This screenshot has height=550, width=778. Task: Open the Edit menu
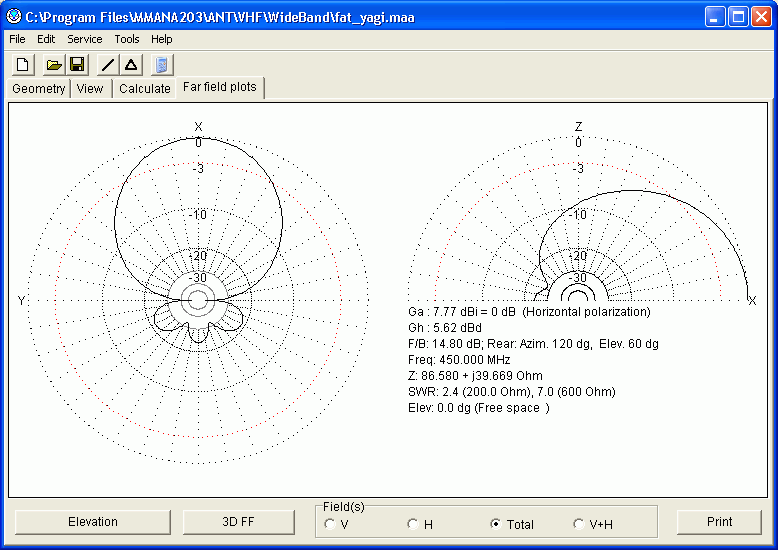click(46, 39)
